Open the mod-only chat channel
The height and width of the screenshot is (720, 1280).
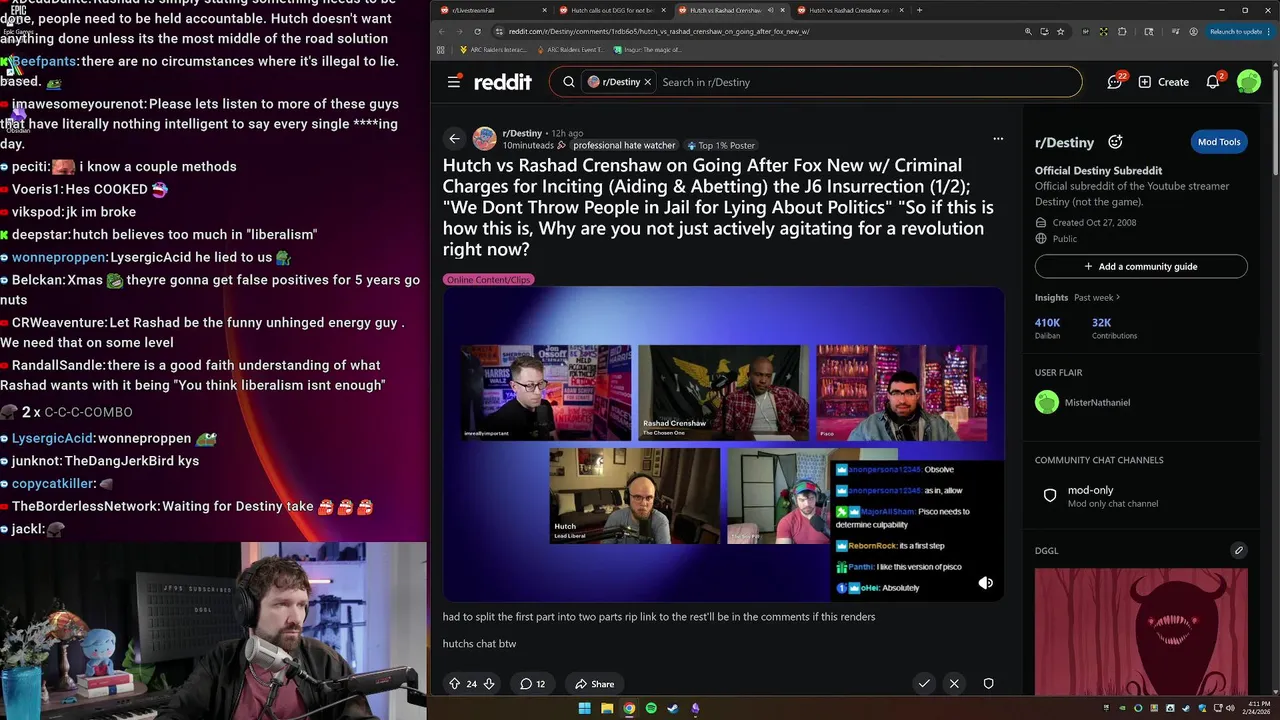[x=1141, y=496]
